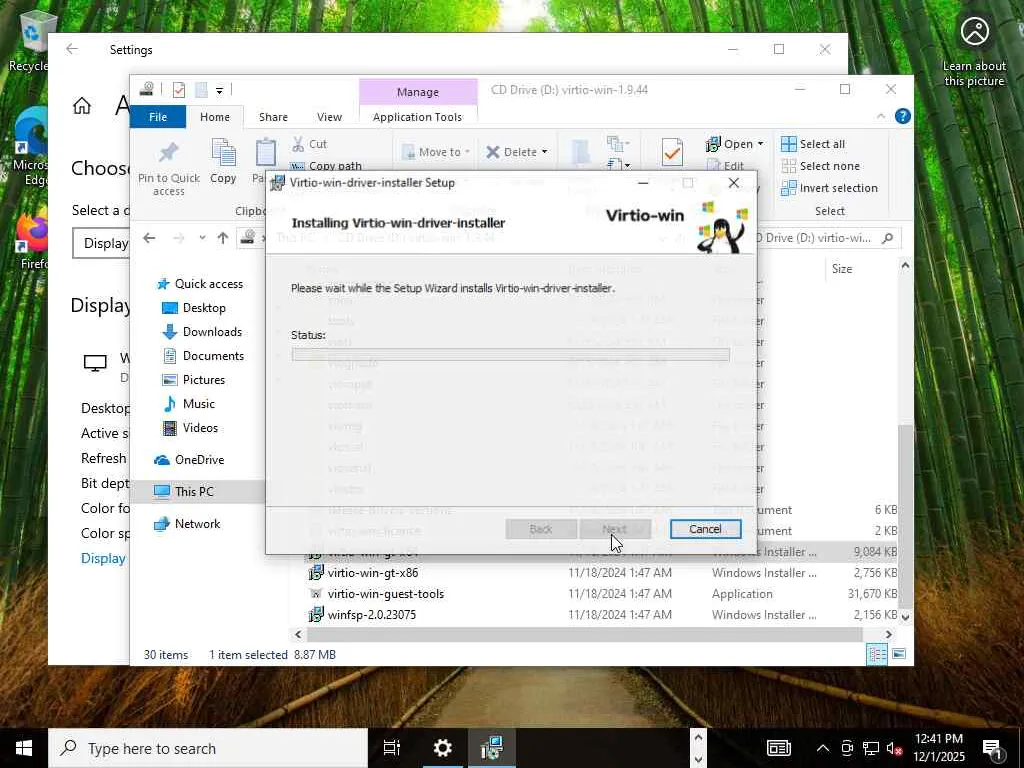Switch to details view icon
This screenshot has height=768, width=1024.
point(876,654)
